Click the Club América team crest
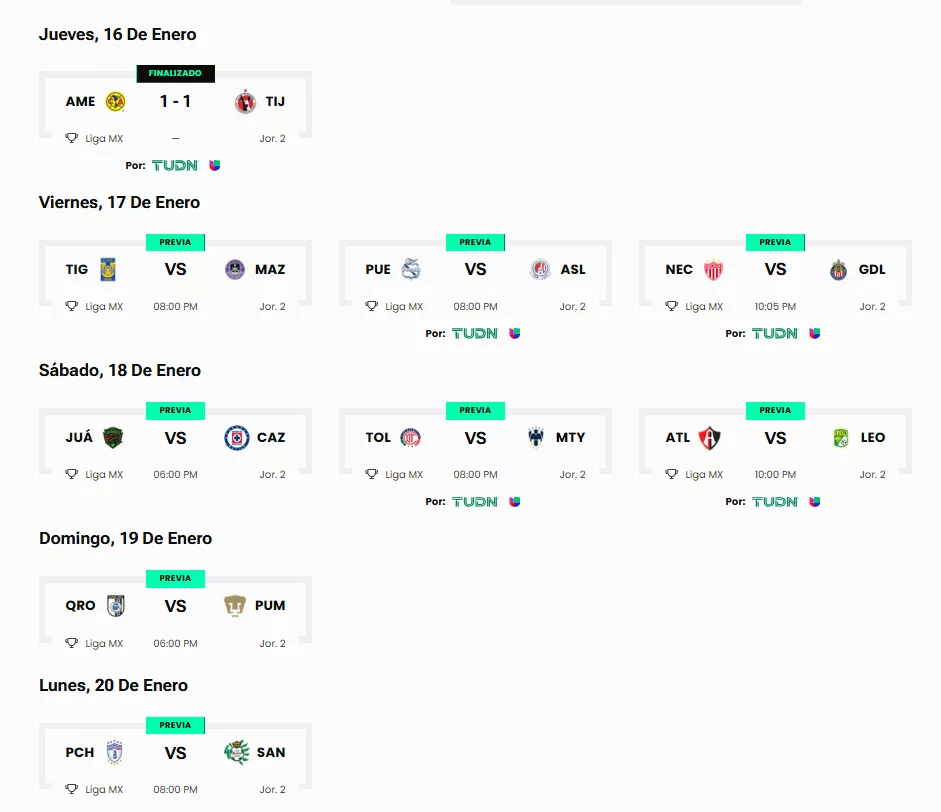The width and height of the screenshot is (941, 812). pos(115,101)
